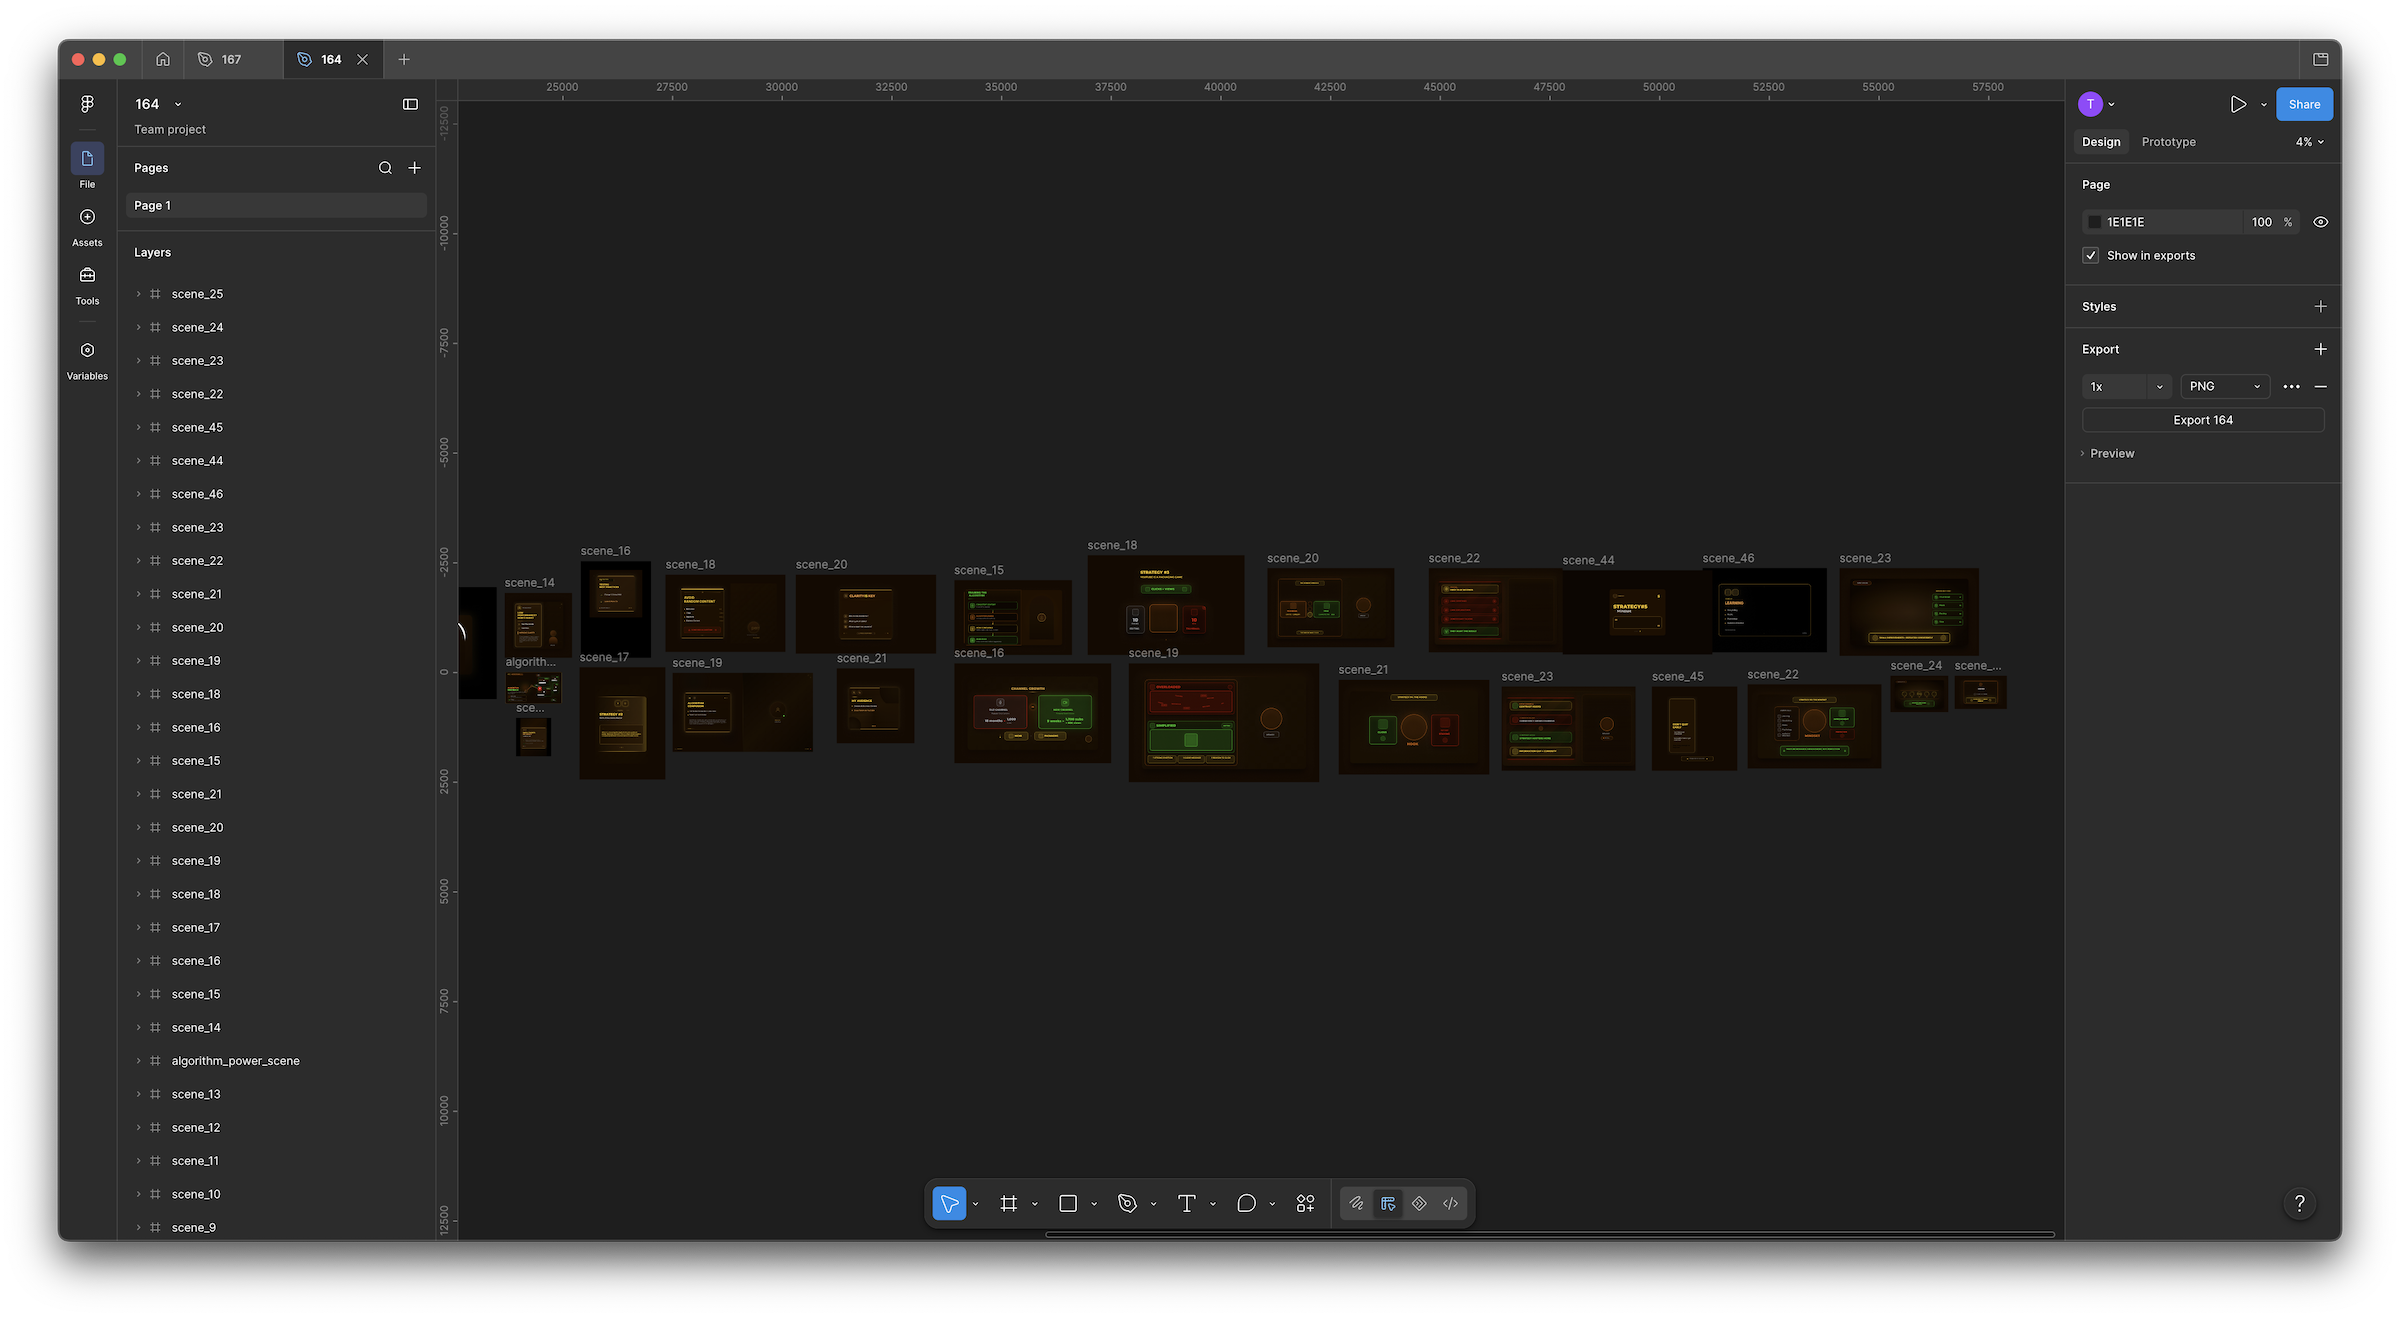Close the 164 tab
Screen dimensions: 2400x1318
(x=363, y=59)
